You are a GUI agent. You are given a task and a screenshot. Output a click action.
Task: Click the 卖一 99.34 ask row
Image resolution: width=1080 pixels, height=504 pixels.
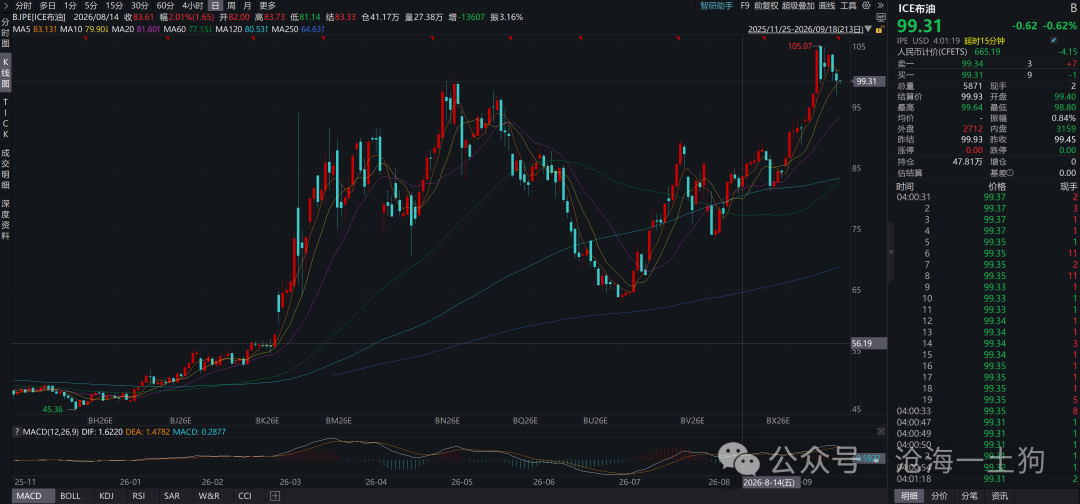point(986,63)
